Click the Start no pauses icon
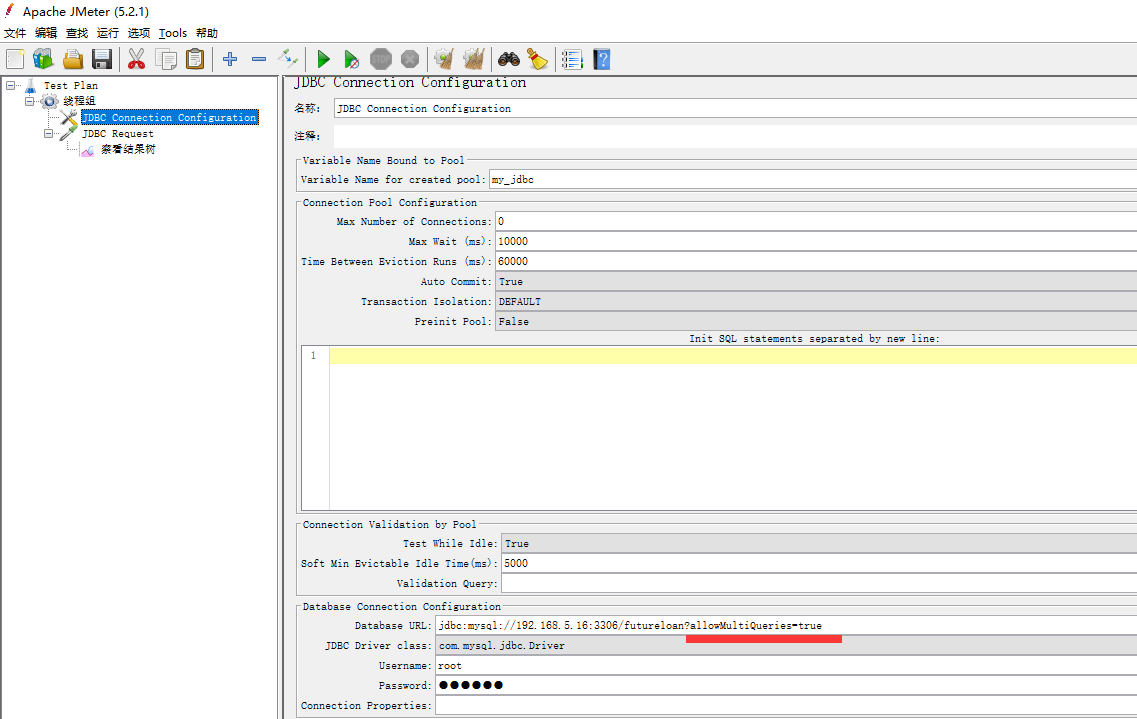The height and width of the screenshot is (719, 1137). coord(351,60)
